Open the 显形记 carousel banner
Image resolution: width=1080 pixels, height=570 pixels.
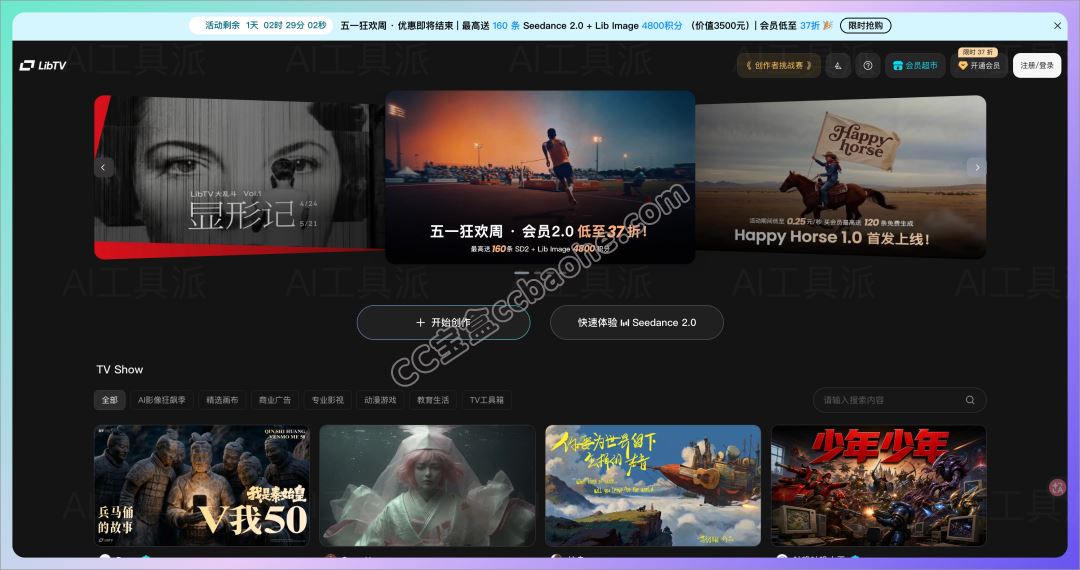(x=239, y=177)
